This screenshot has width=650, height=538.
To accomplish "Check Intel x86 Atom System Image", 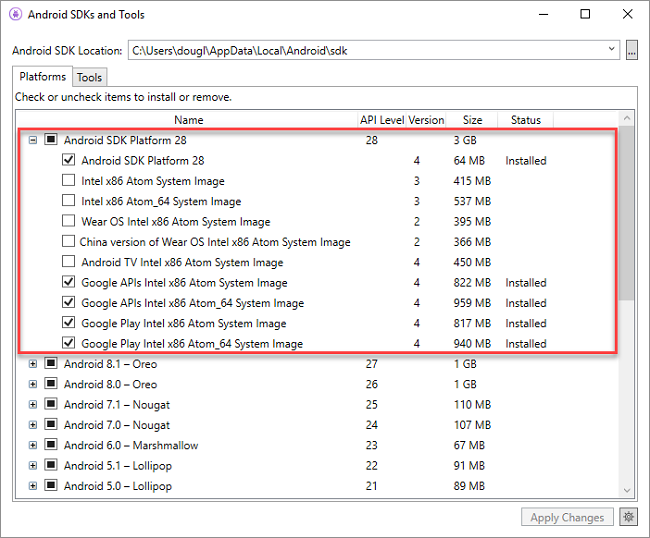I will point(68,180).
